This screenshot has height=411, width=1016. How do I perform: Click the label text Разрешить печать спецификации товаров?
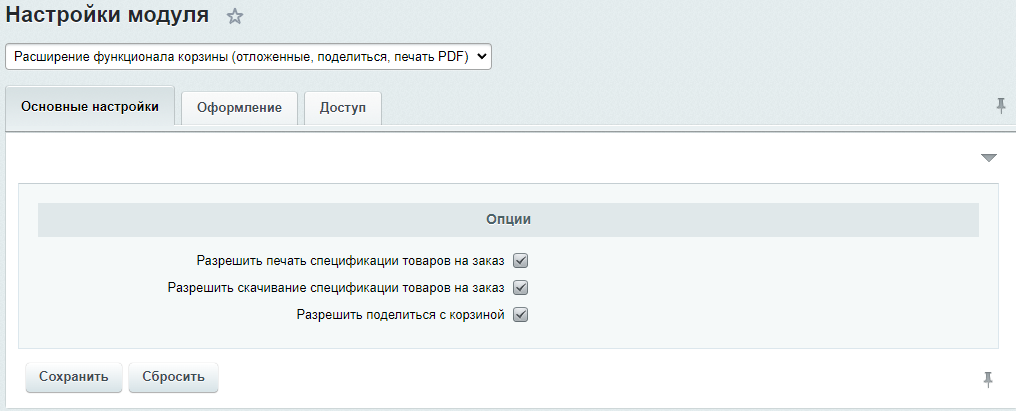coord(350,261)
